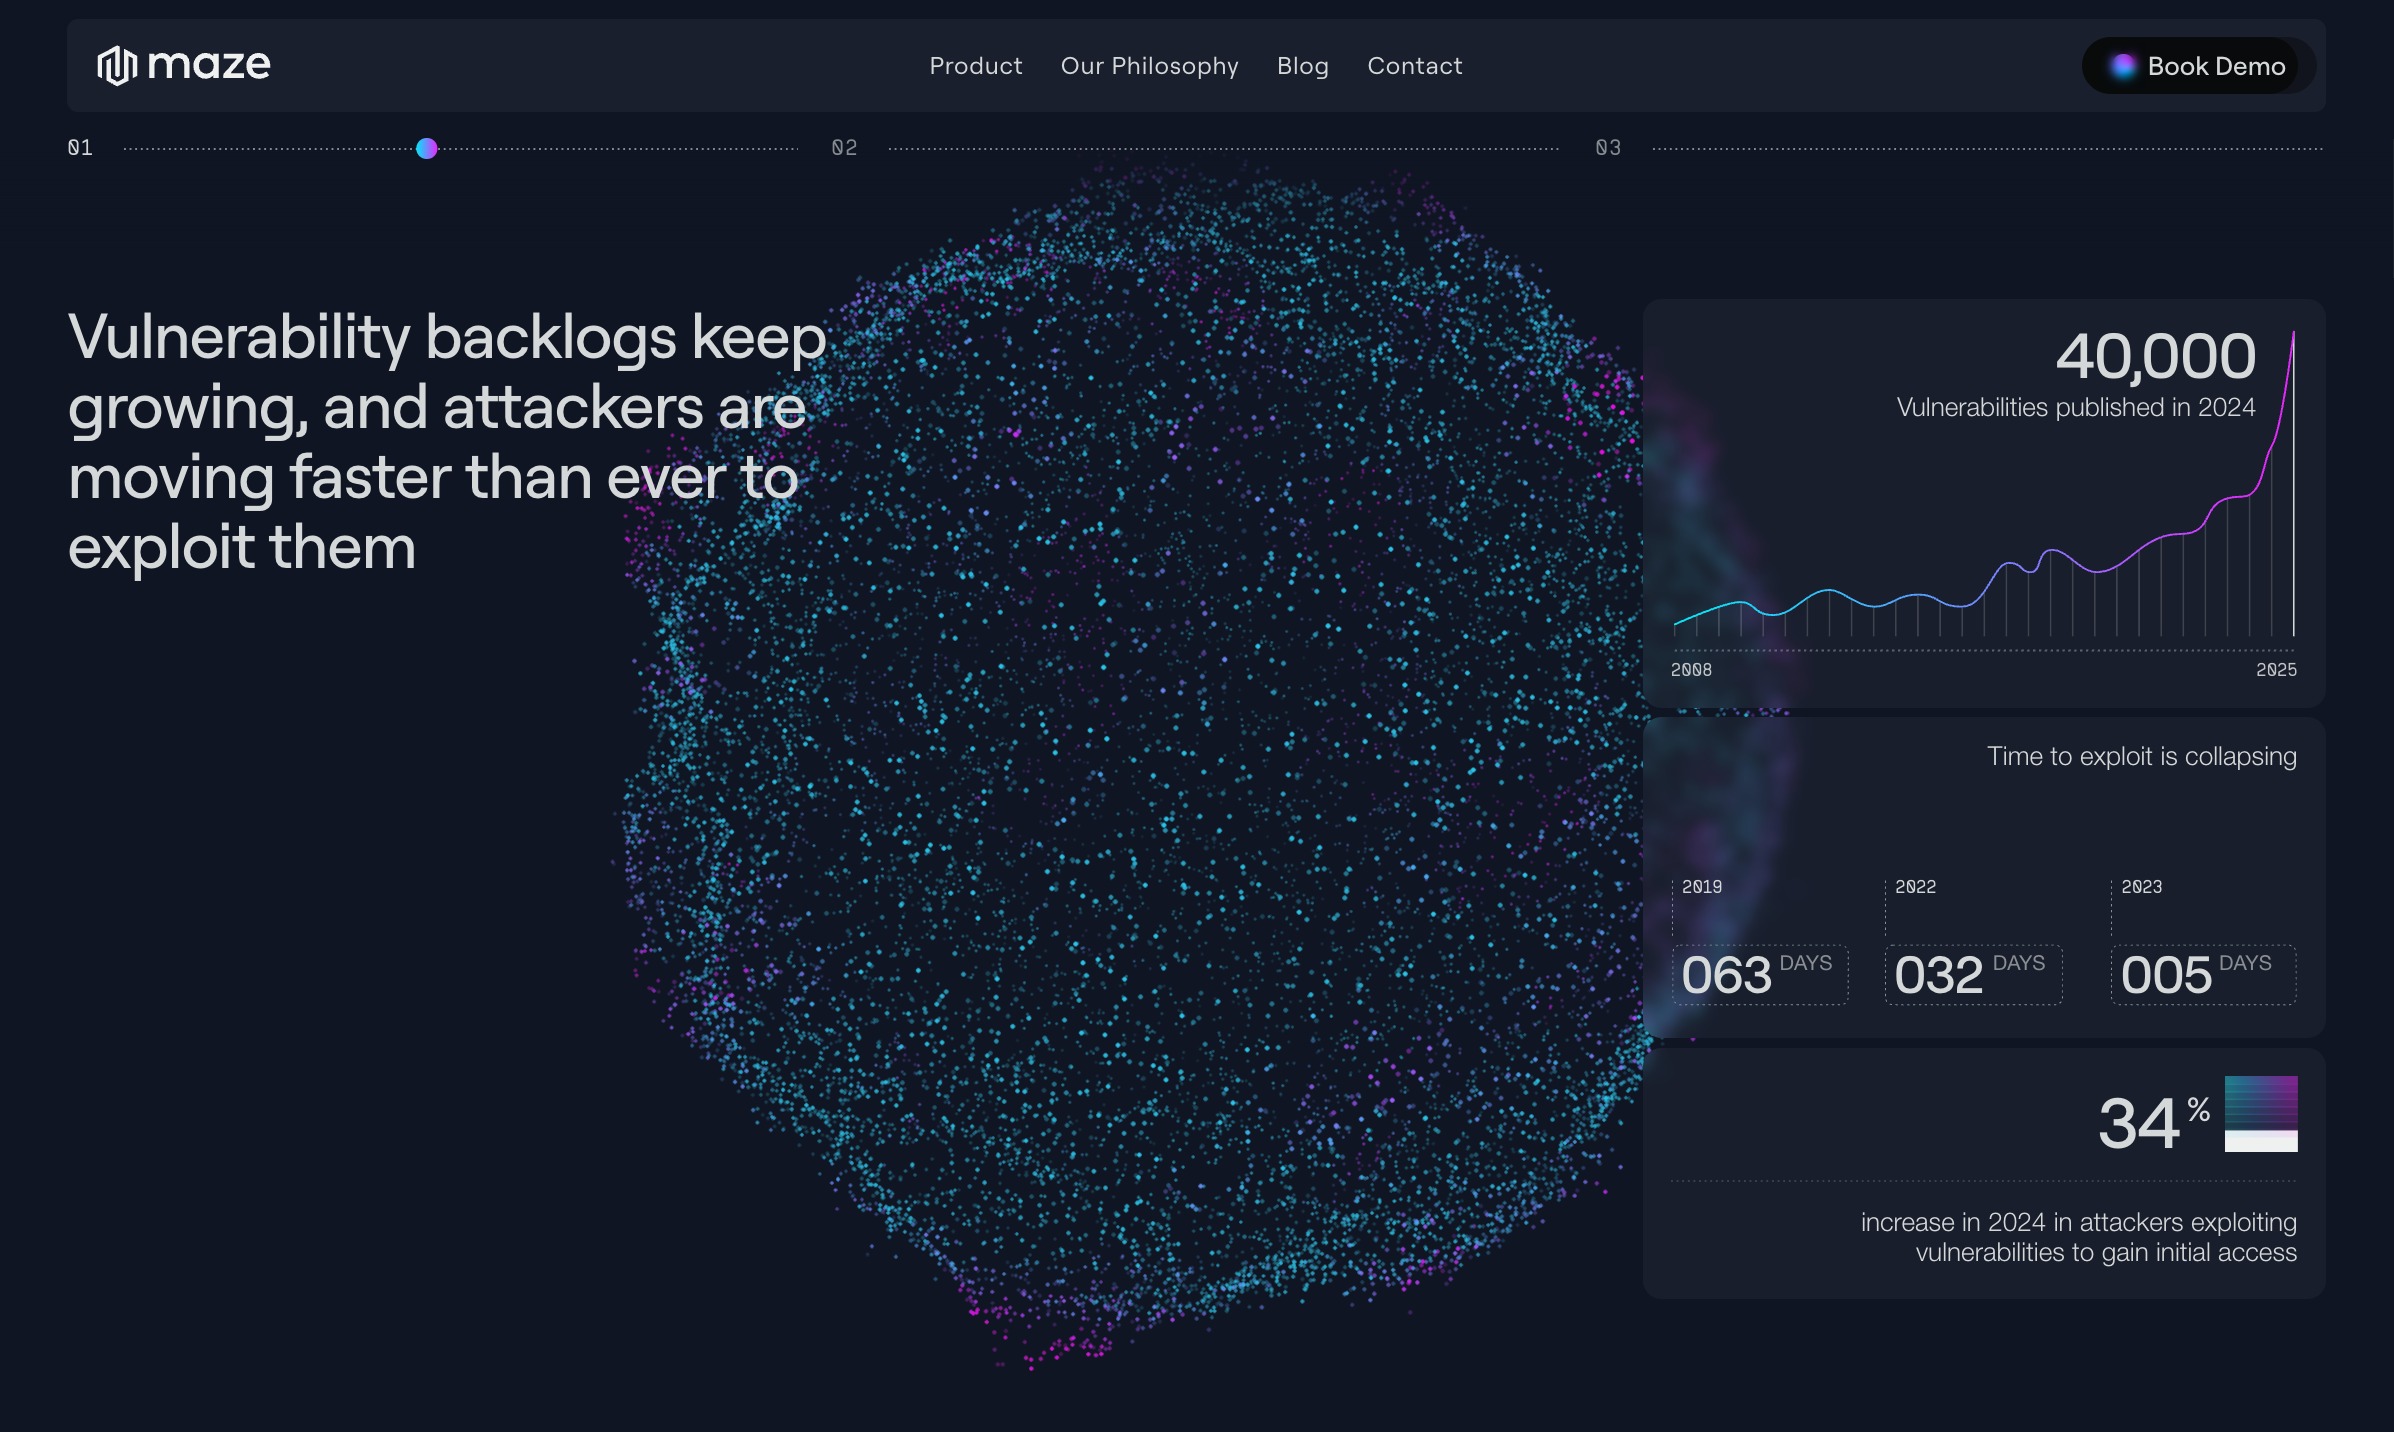Click the 34% statistic
The image size is (2394, 1432).
[2153, 1122]
